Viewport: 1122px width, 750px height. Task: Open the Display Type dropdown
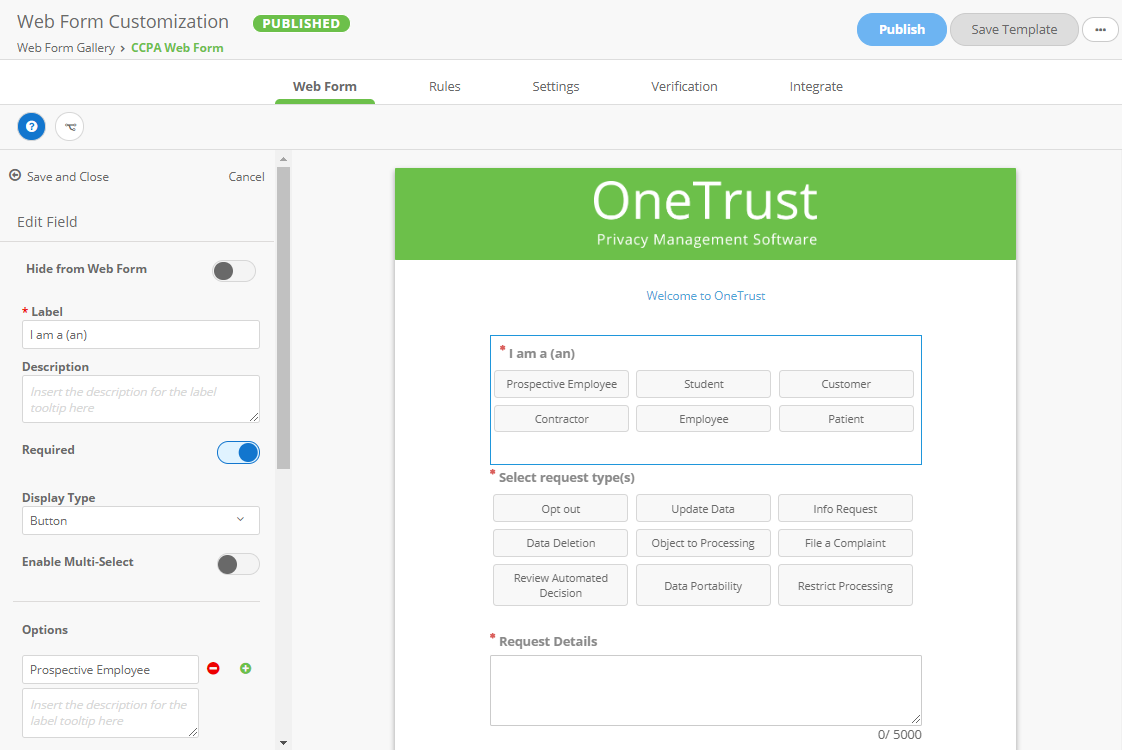coord(140,520)
